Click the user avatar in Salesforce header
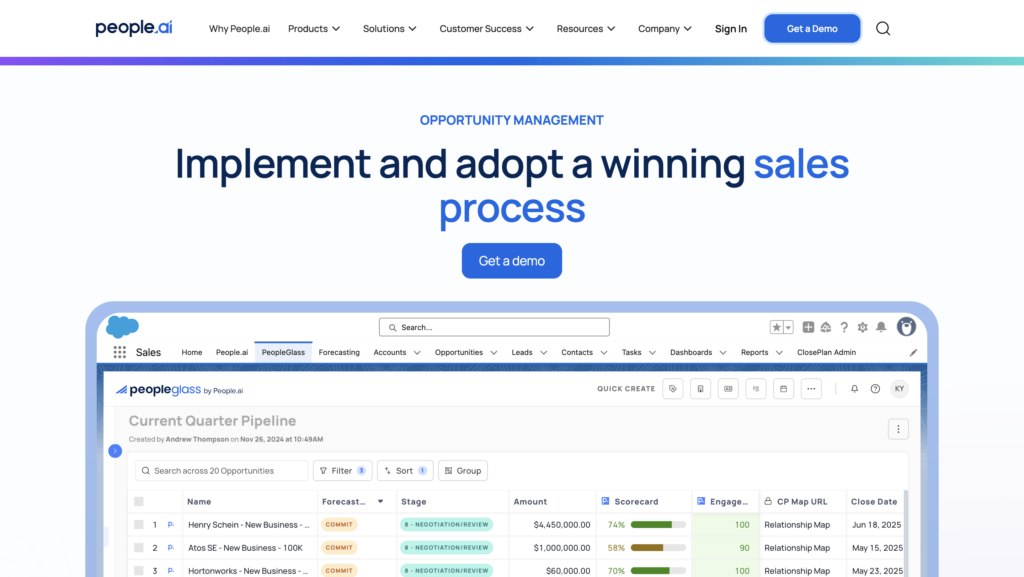Screen dimensions: 1024x577 [x=906, y=326]
